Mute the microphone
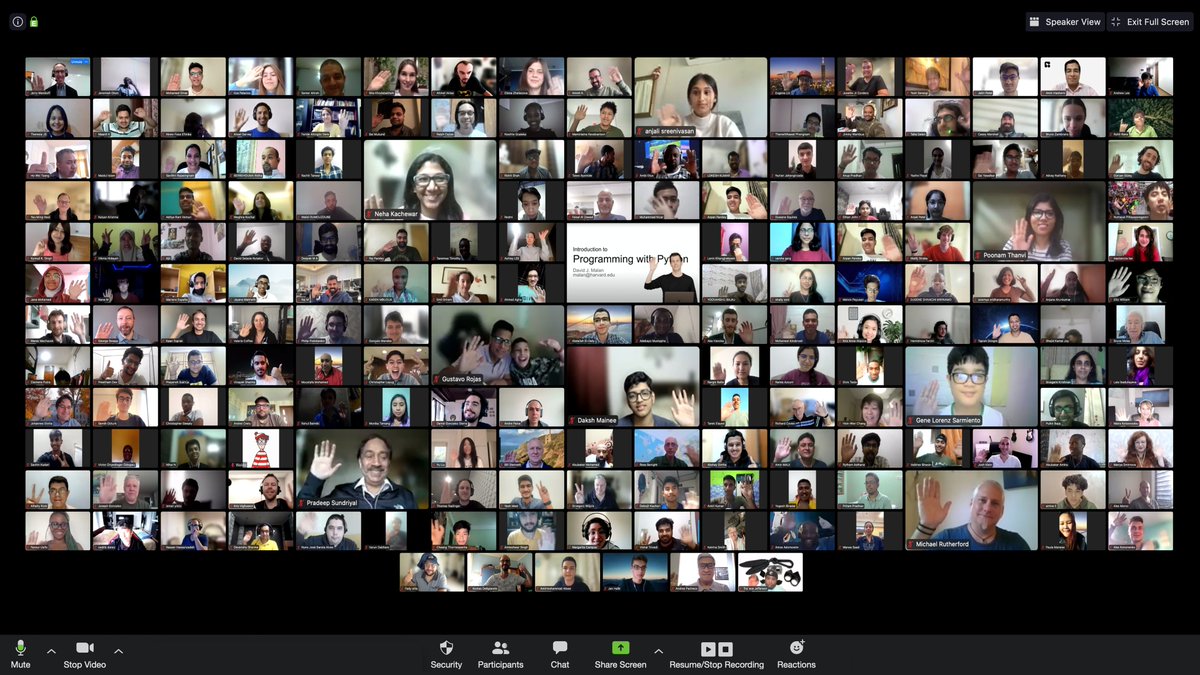 click(20, 654)
